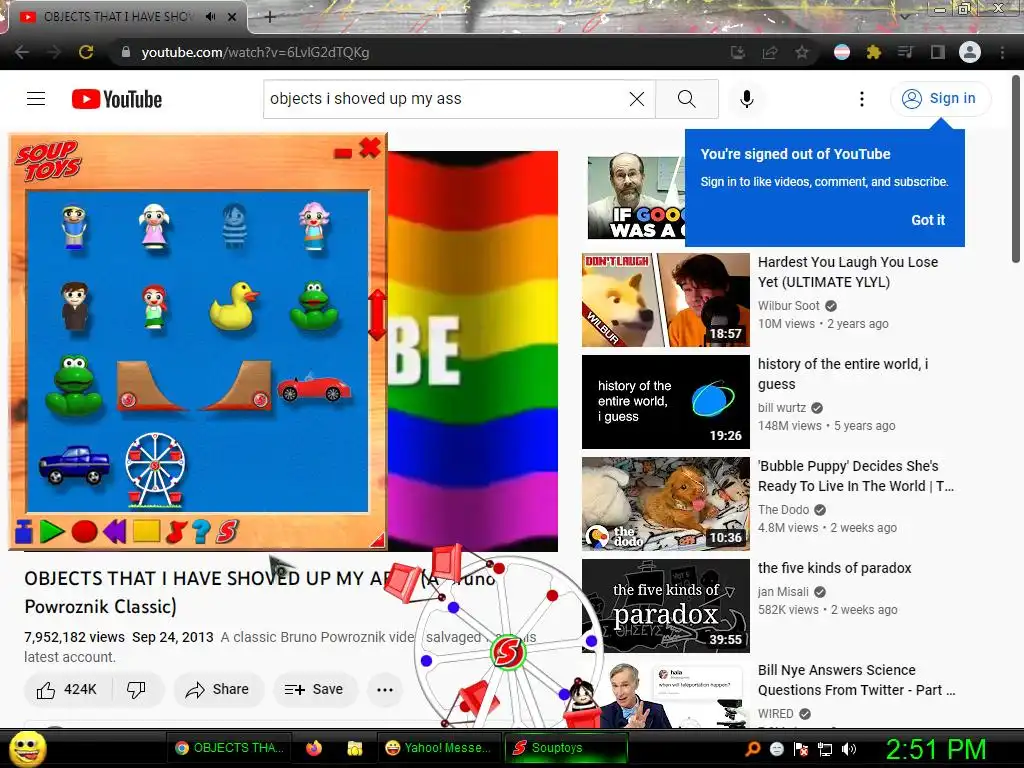Image resolution: width=1024 pixels, height=768 pixels.
Task: Choose the red-haired girl in green dress
Action: 154,307
